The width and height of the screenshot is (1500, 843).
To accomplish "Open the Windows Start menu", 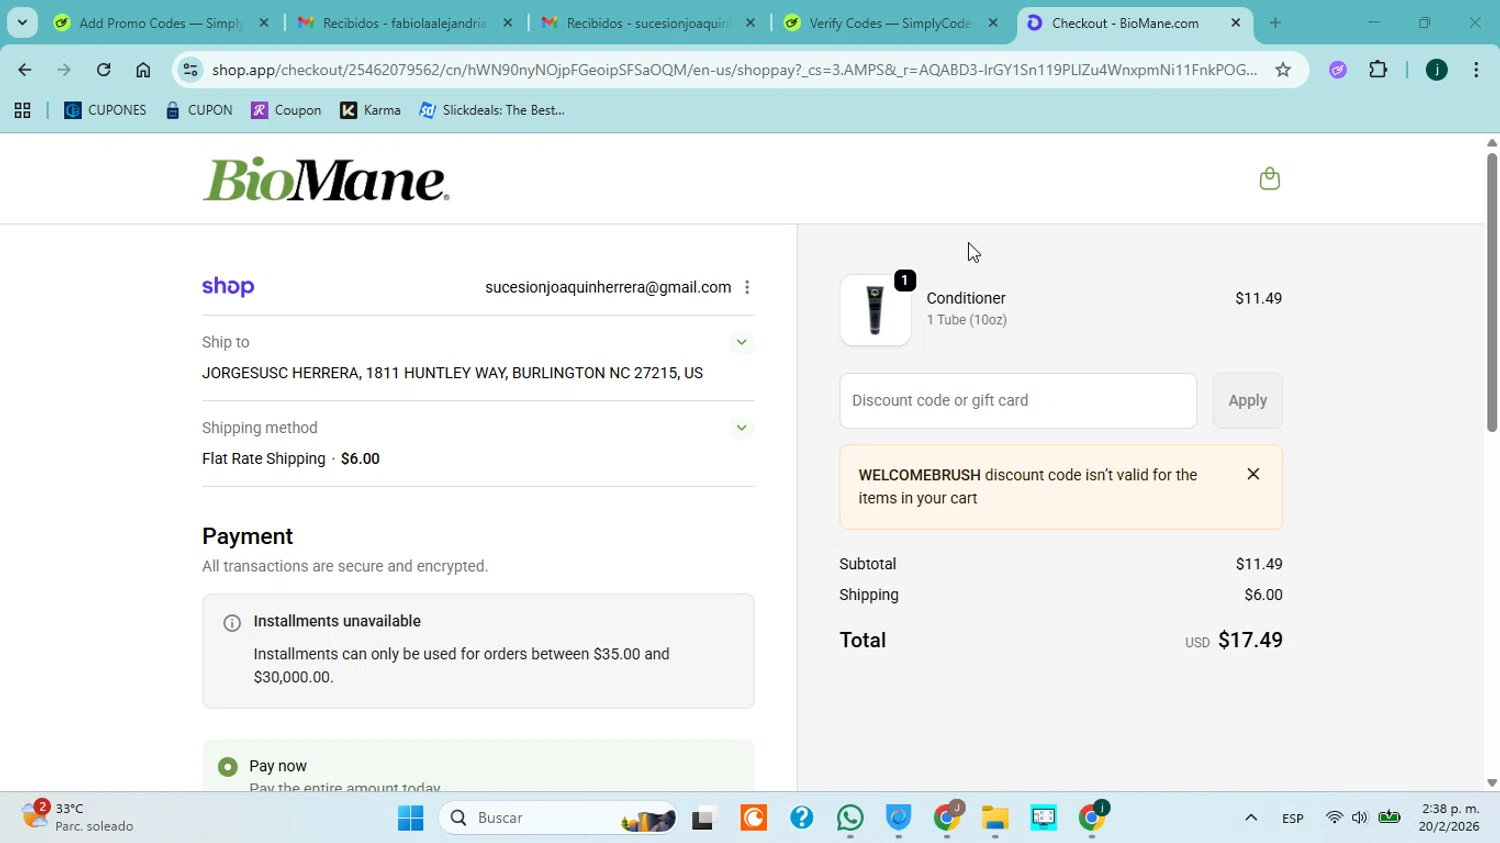I will coord(410,818).
